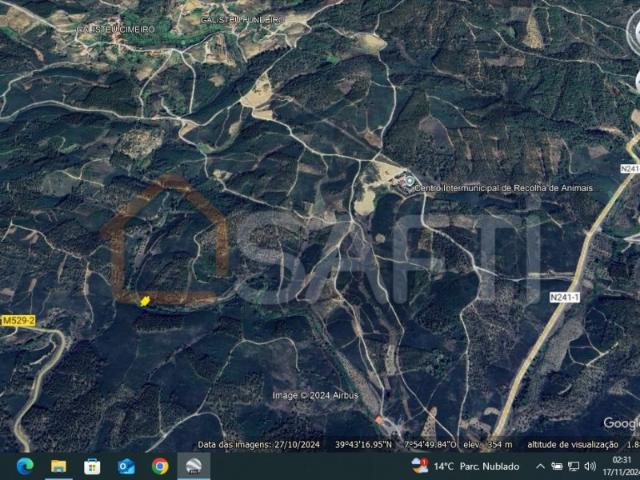Launch Microsoft Store from the taskbar
The height and width of the screenshot is (480, 640).
(x=92, y=466)
